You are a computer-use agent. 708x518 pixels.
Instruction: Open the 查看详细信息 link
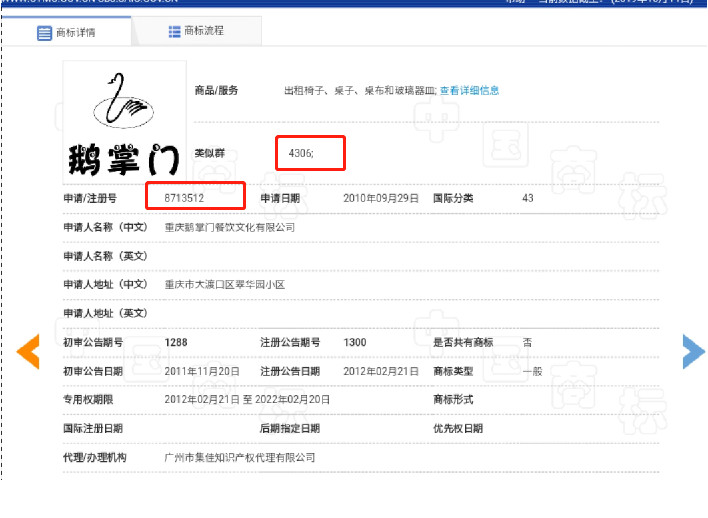click(x=469, y=90)
